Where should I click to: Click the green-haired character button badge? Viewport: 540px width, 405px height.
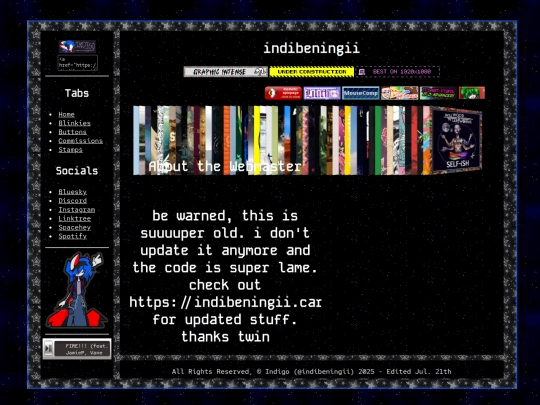(x=472, y=93)
